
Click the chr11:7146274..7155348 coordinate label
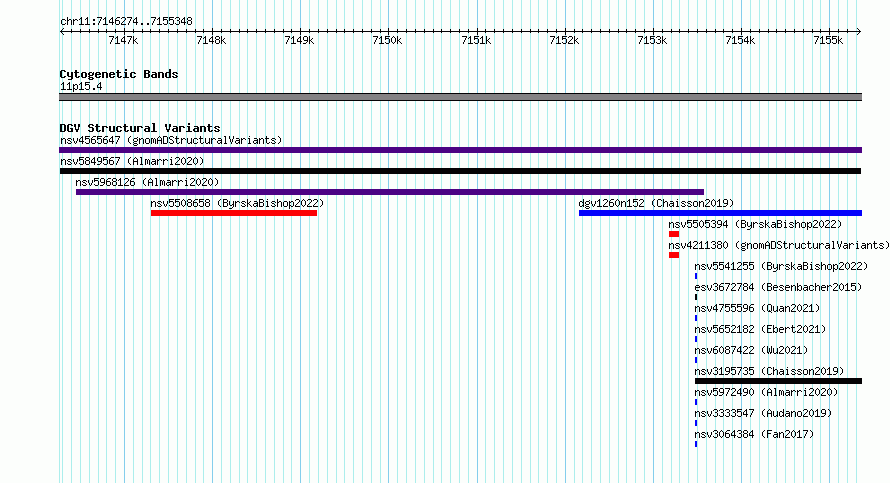coord(126,21)
